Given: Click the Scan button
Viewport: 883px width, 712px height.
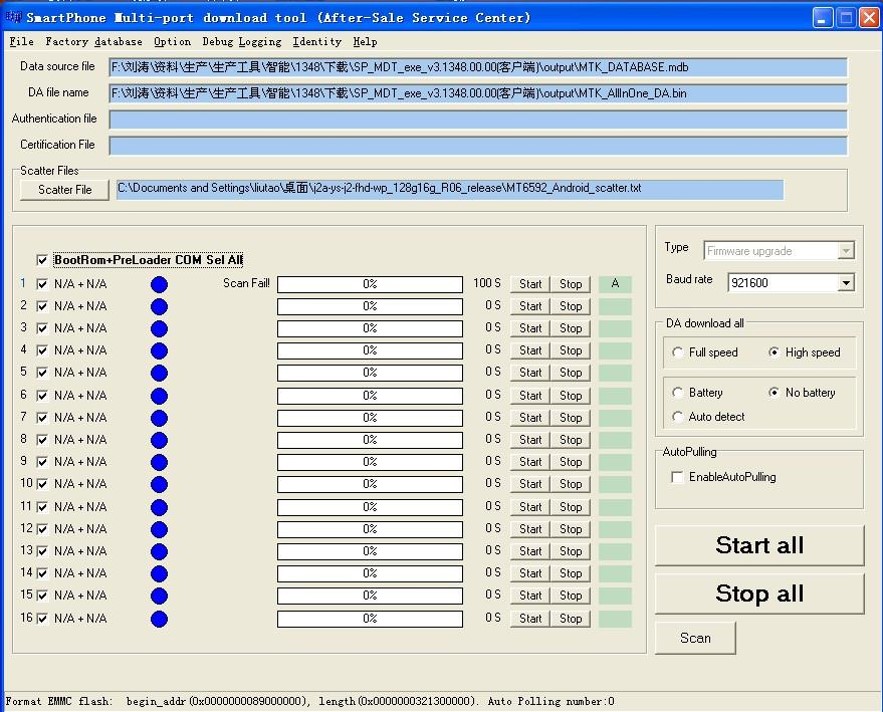Looking at the screenshot, I should click(x=695, y=638).
